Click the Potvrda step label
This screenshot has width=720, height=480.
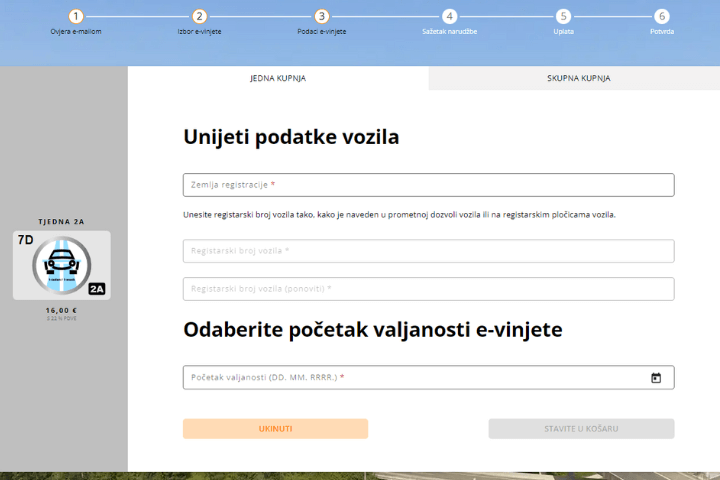pyautogui.click(x=662, y=32)
